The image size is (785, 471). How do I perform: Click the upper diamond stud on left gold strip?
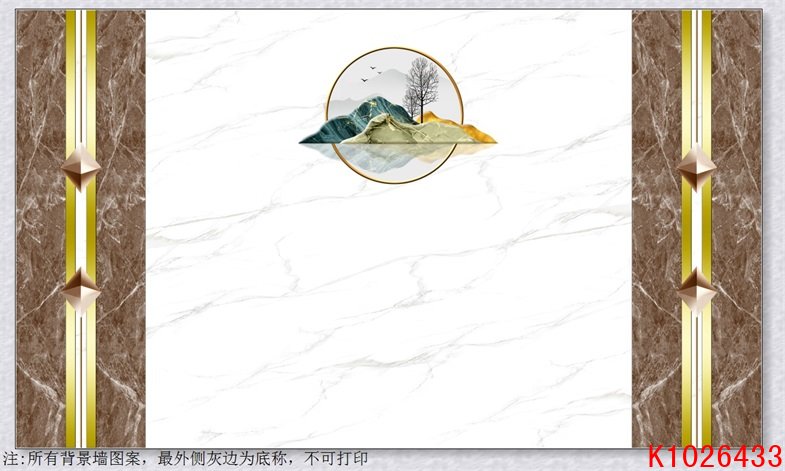81,168
